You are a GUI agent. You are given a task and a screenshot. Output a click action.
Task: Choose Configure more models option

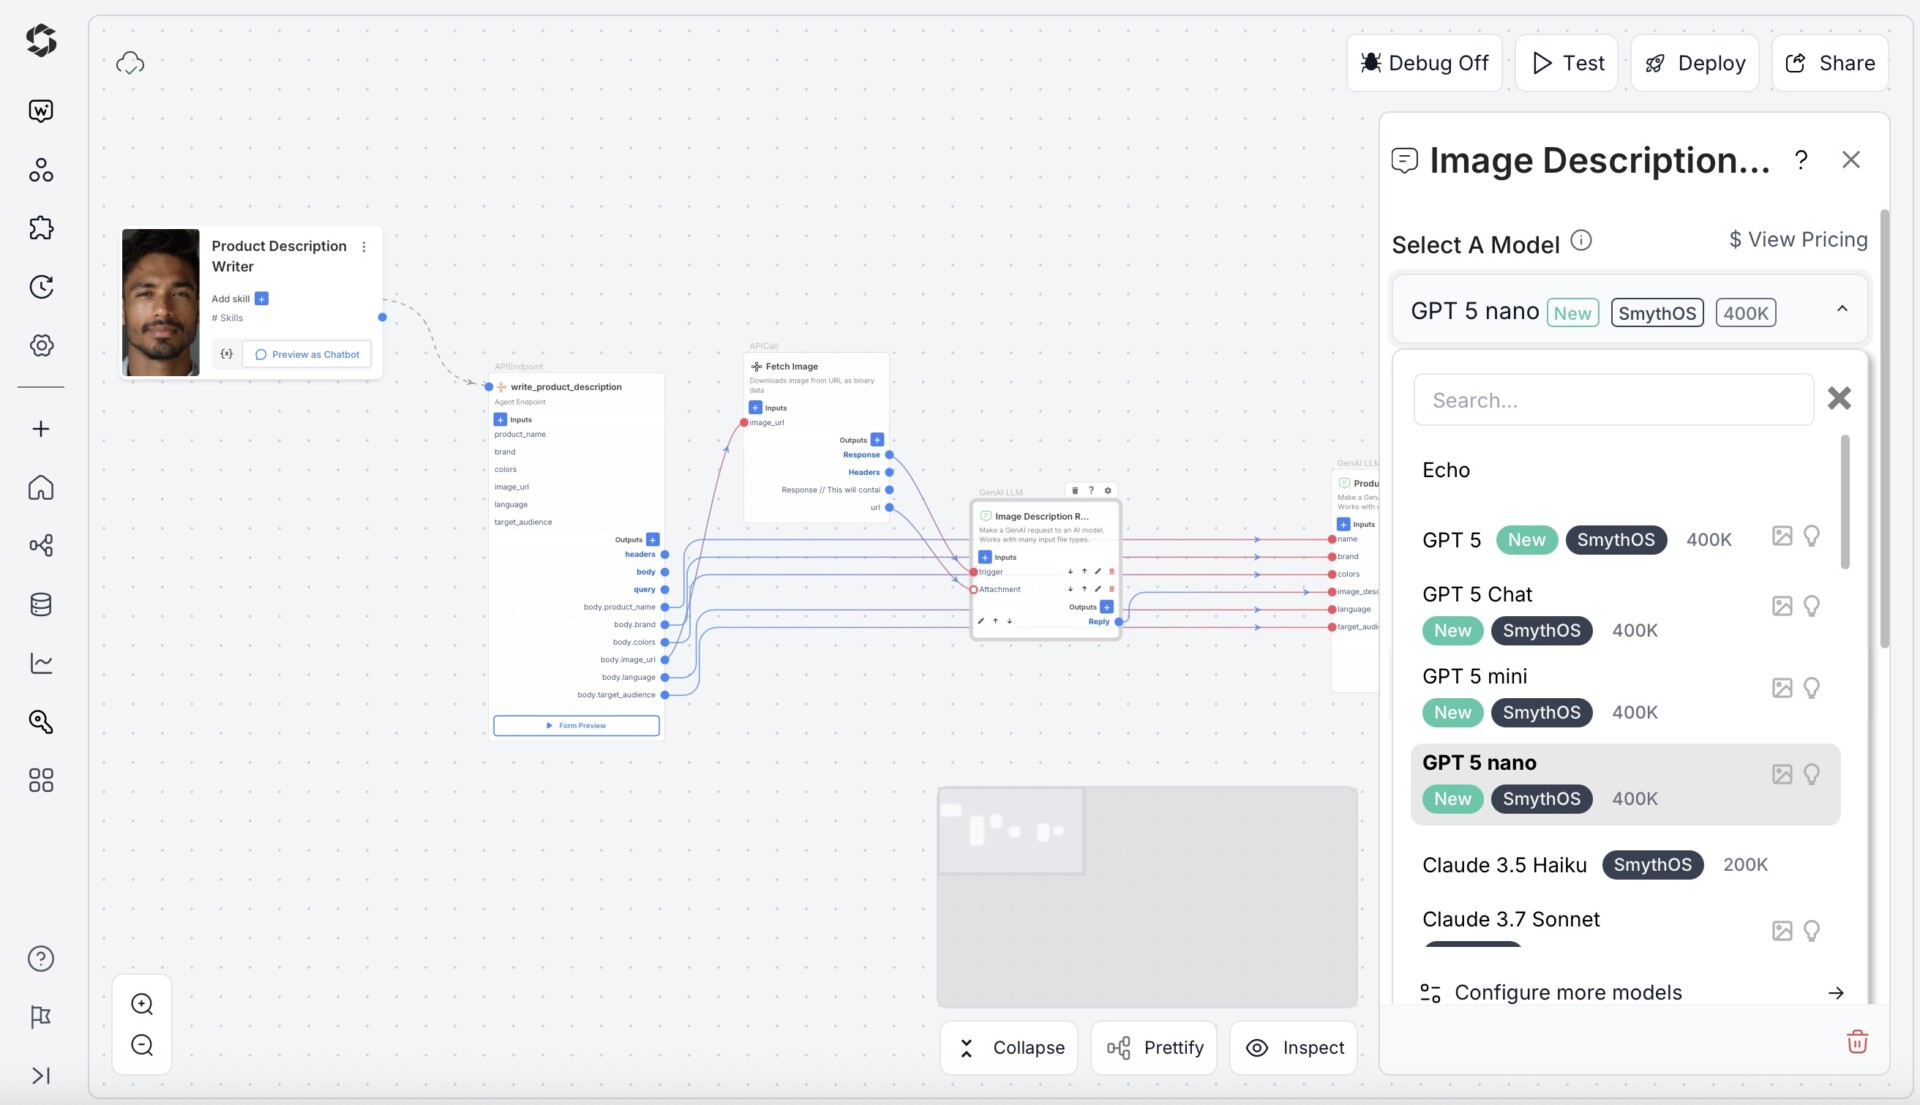click(x=1568, y=992)
